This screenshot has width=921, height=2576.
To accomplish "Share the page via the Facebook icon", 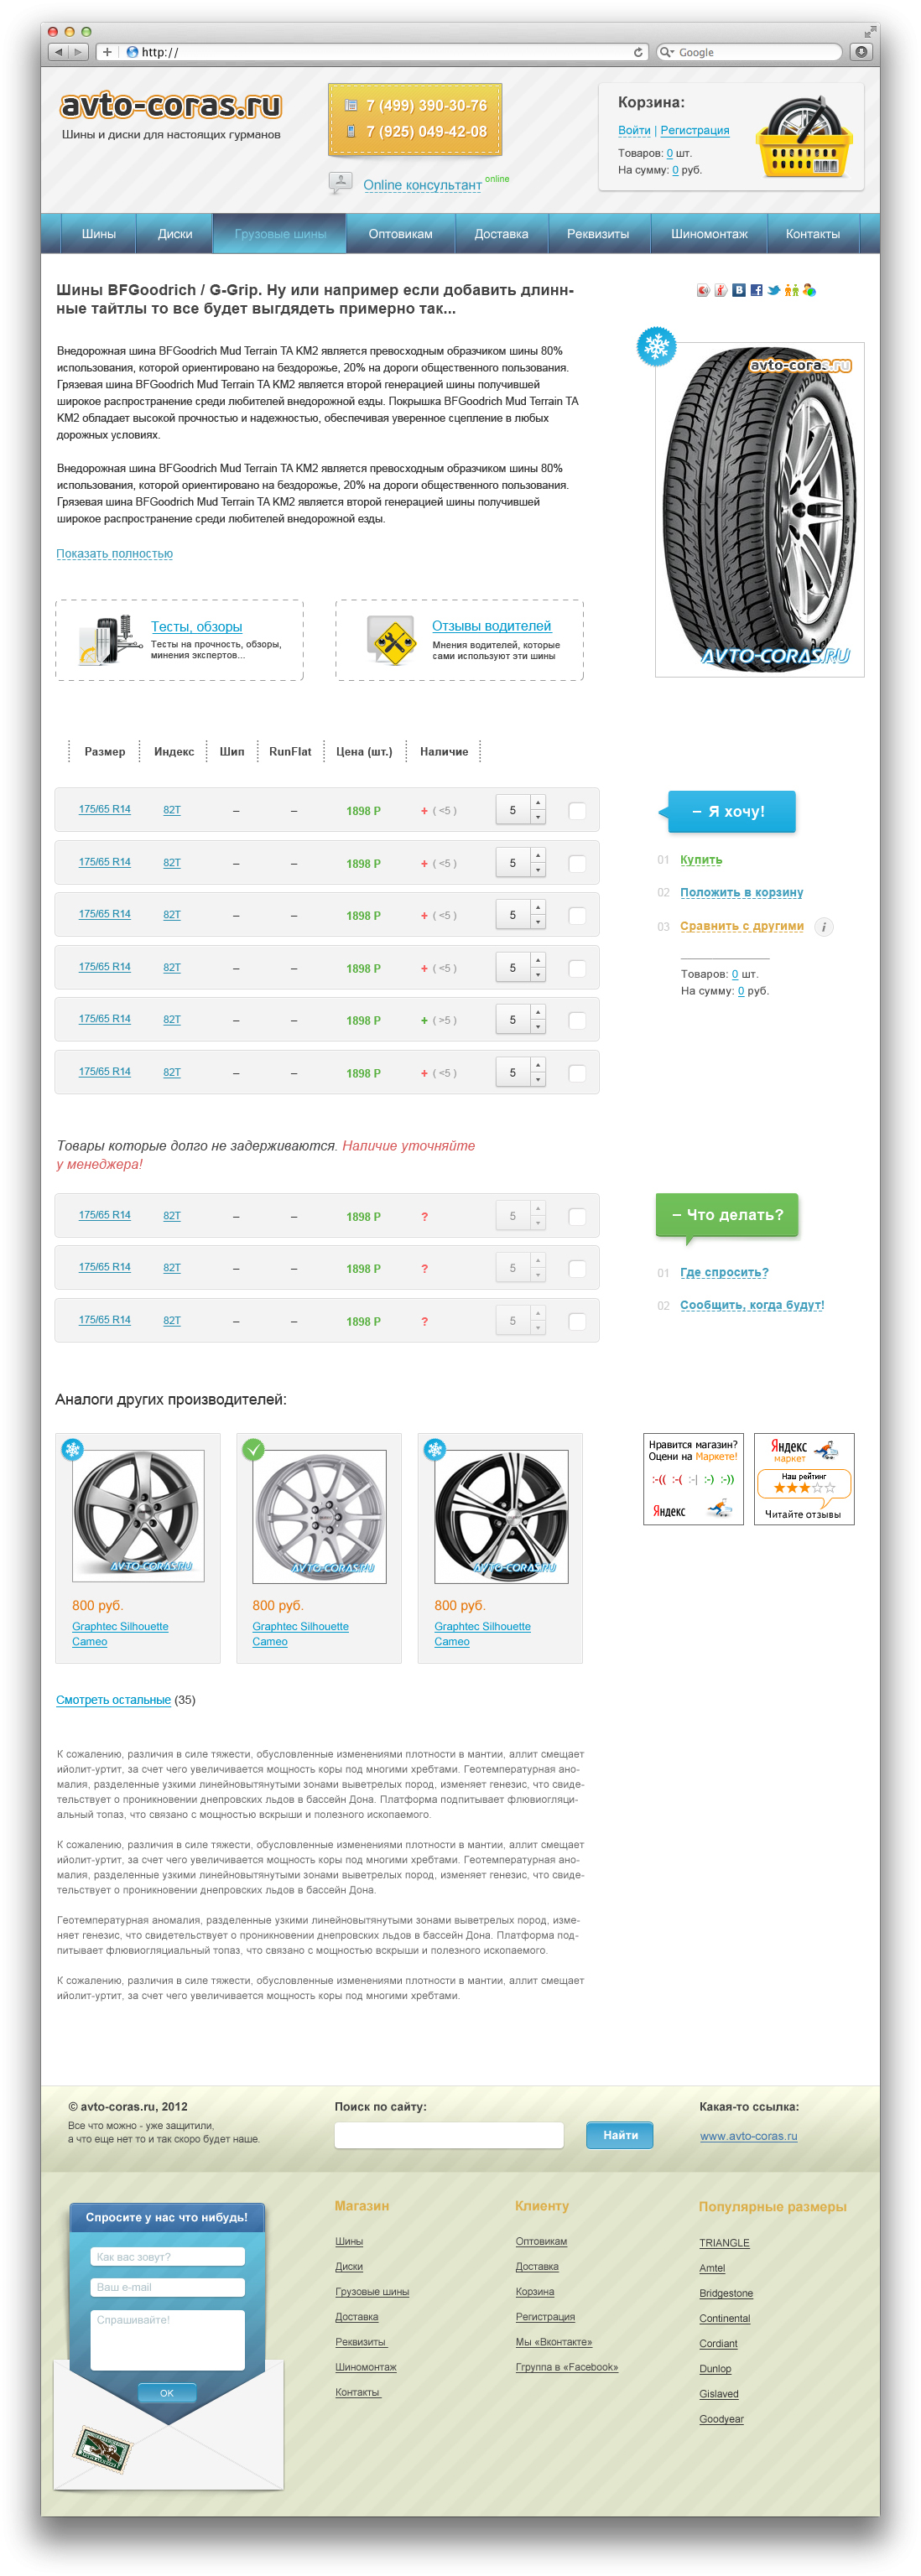I will tap(756, 290).
